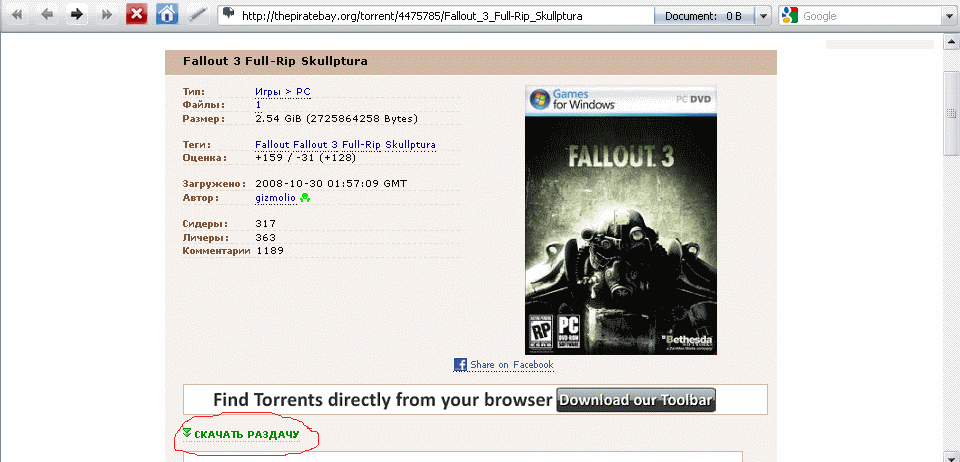Click the size value 2.54 GiB
The width and height of the screenshot is (960, 462).
[337, 118]
